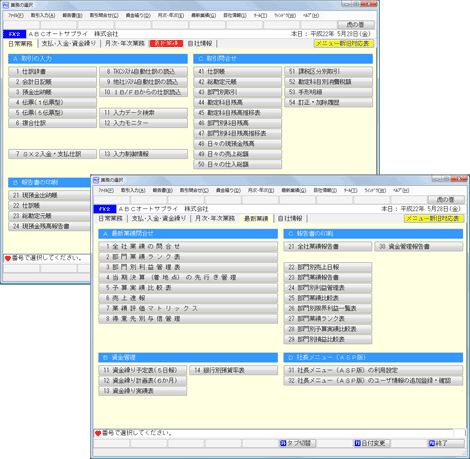Open 1 全社業績の問合せ
The height and width of the screenshot is (459, 470).
coord(188,246)
